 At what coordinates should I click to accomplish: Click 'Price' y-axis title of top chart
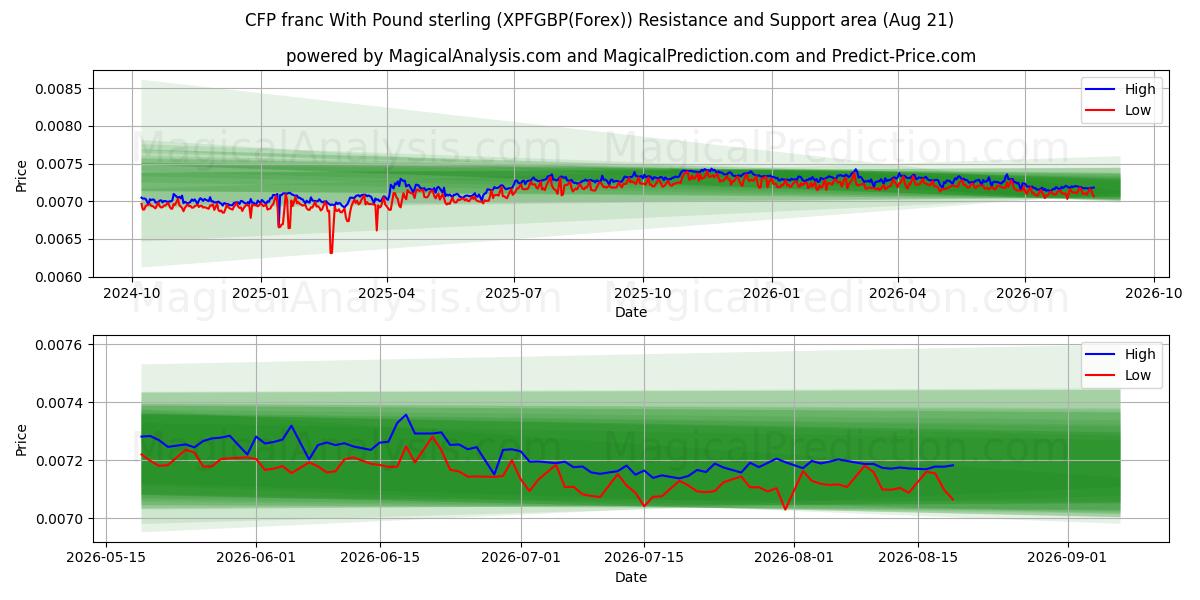(21, 174)
